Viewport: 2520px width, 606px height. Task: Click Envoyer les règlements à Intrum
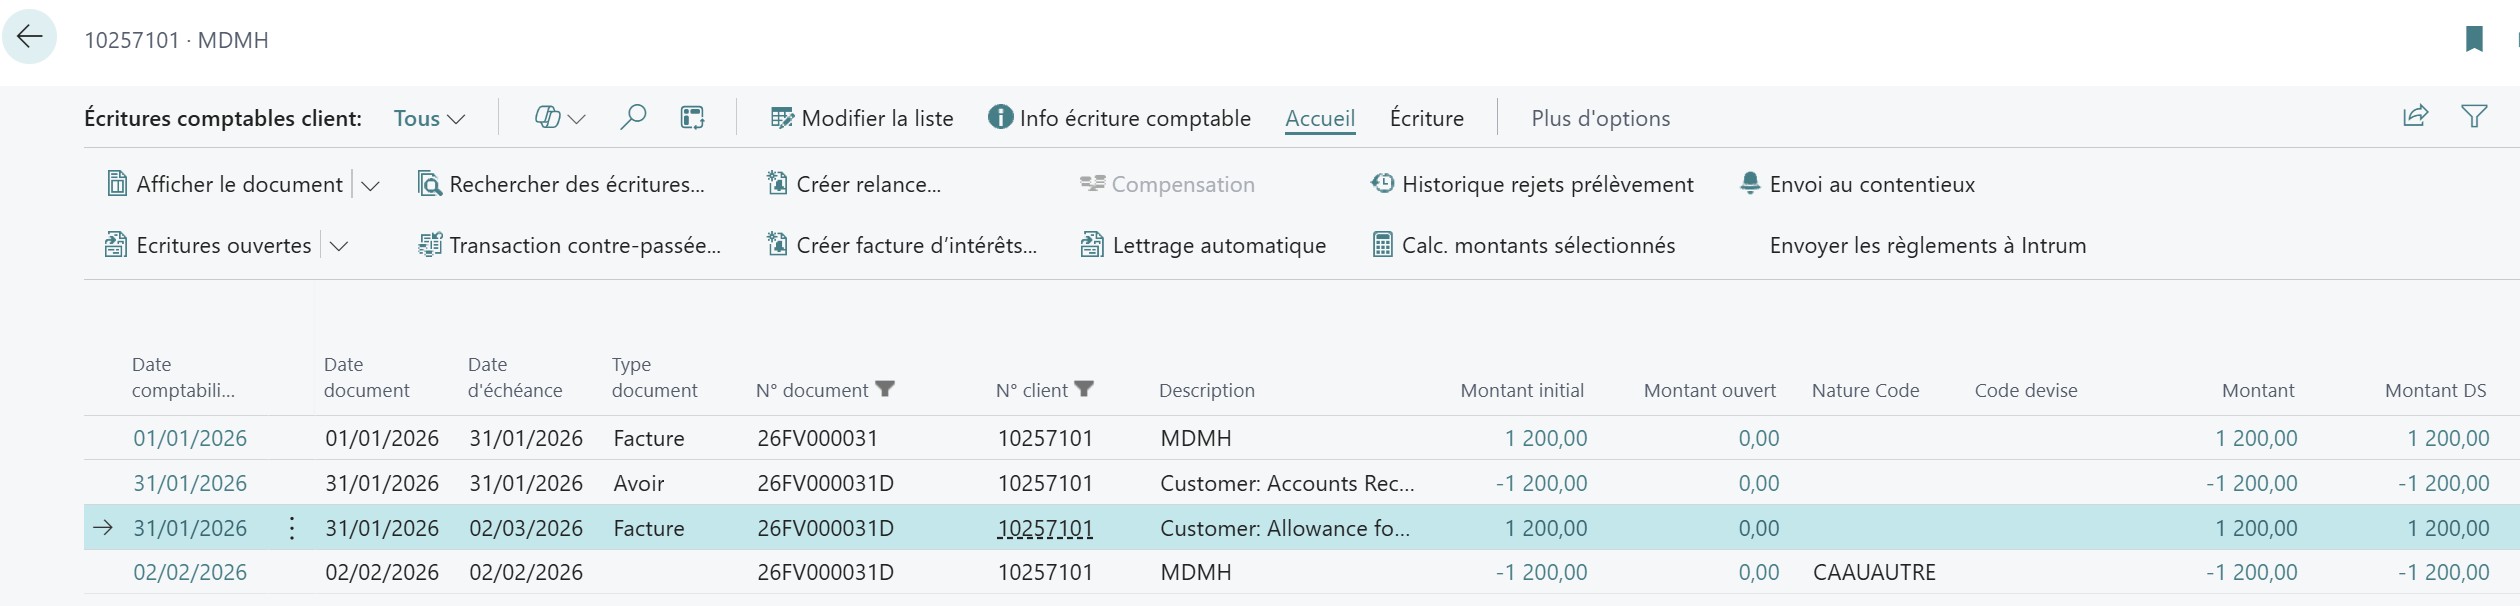tap(1928, 245)
